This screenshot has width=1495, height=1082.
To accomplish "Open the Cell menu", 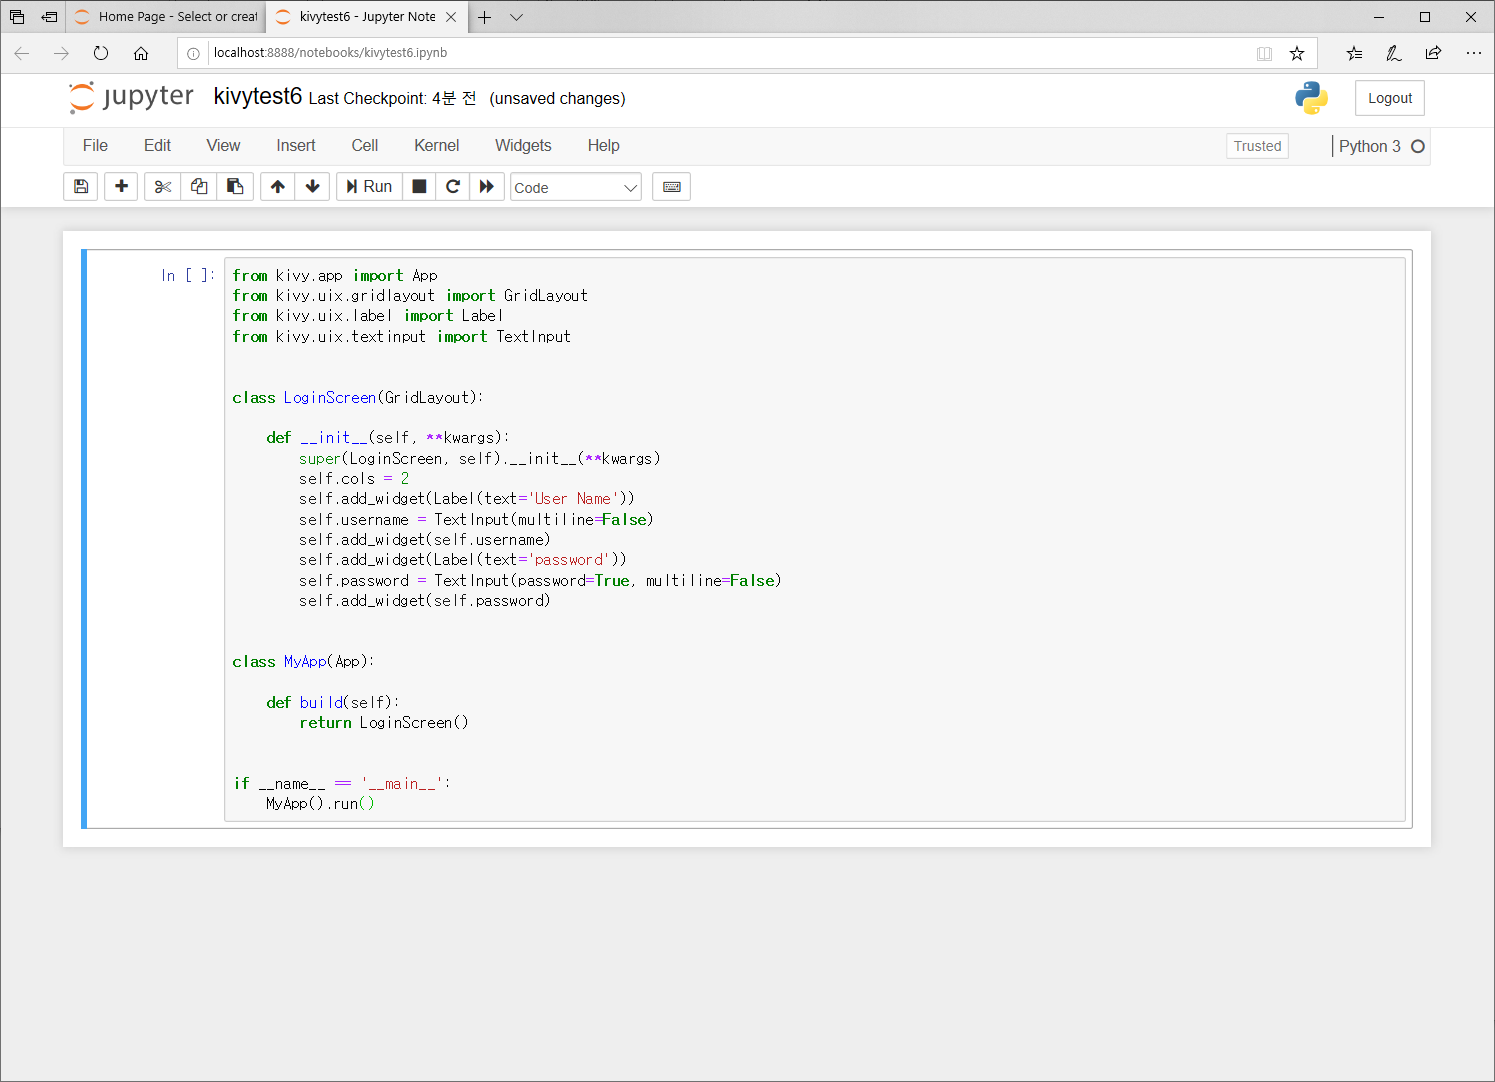I will (365, 146).
